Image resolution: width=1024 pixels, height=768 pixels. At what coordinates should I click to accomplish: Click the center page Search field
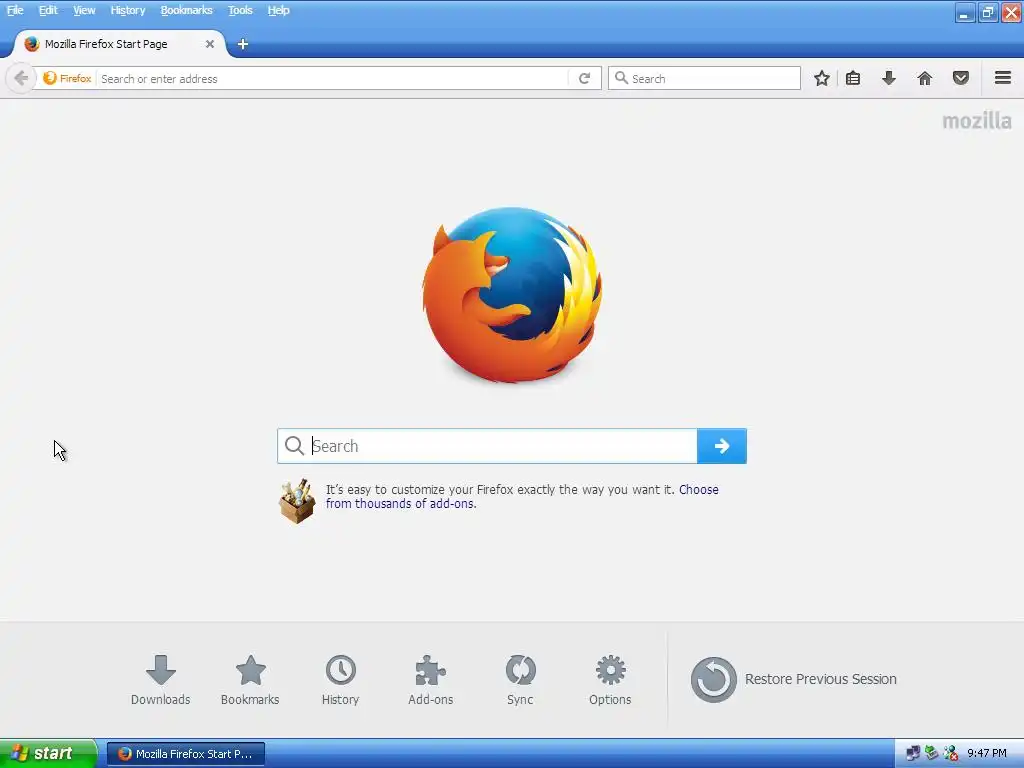(x=487, y=446)
